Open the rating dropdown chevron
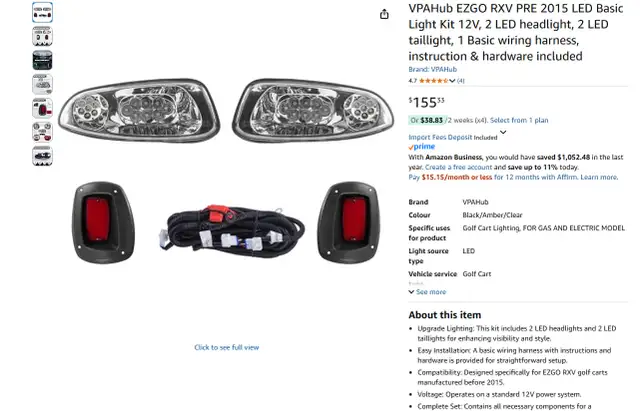Image resolution: width=640 pixels, height=411 pixels. pos(452,81)
